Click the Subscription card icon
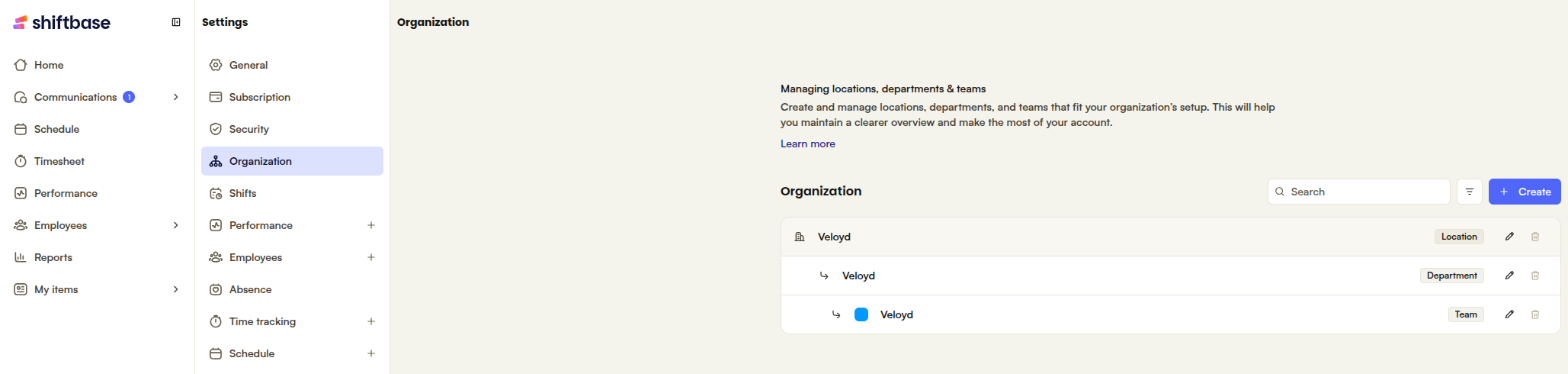This screenshot has width=1568, height=374. pos(215,97)
